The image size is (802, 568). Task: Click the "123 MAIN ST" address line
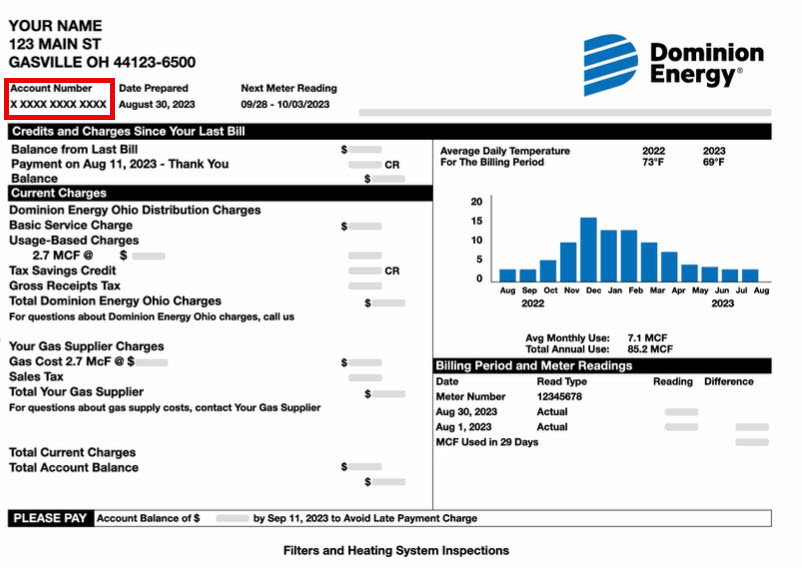point(55,44)
